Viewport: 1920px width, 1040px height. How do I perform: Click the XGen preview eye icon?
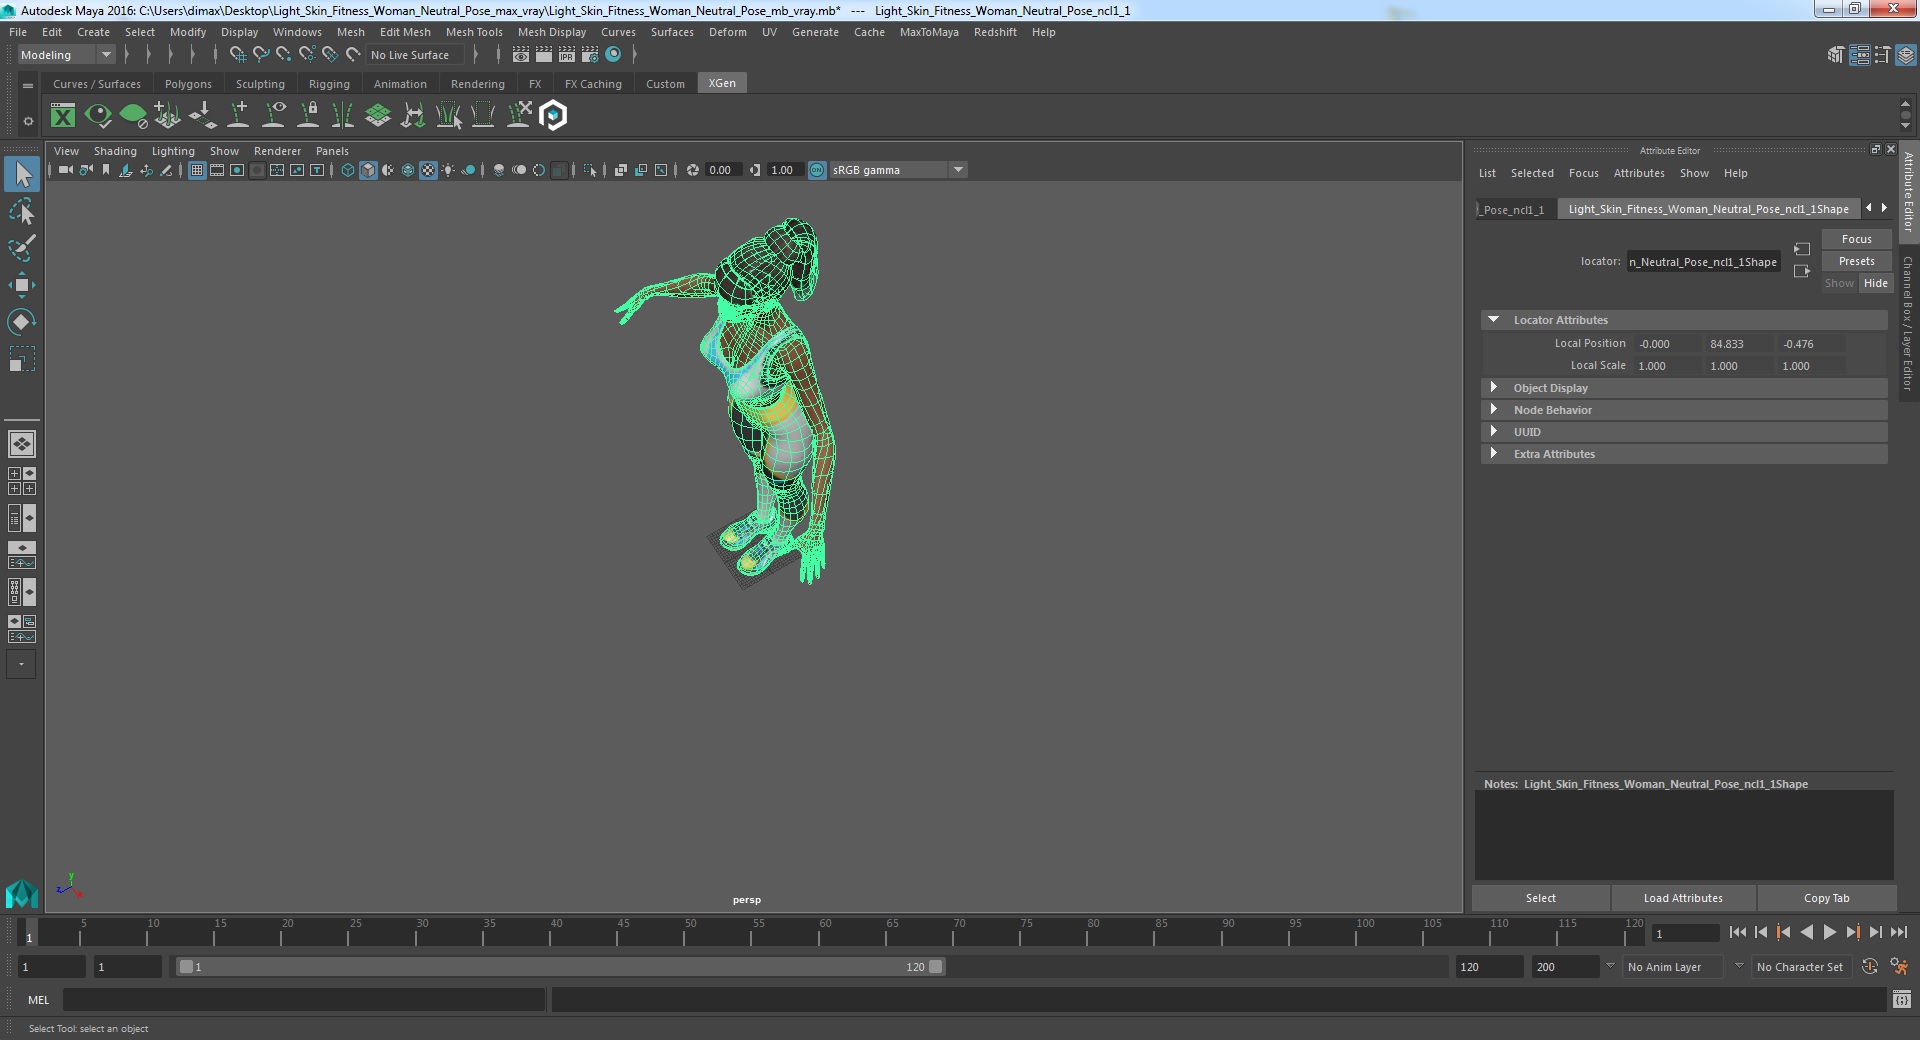pyautogui.click(x=98, y=116)
